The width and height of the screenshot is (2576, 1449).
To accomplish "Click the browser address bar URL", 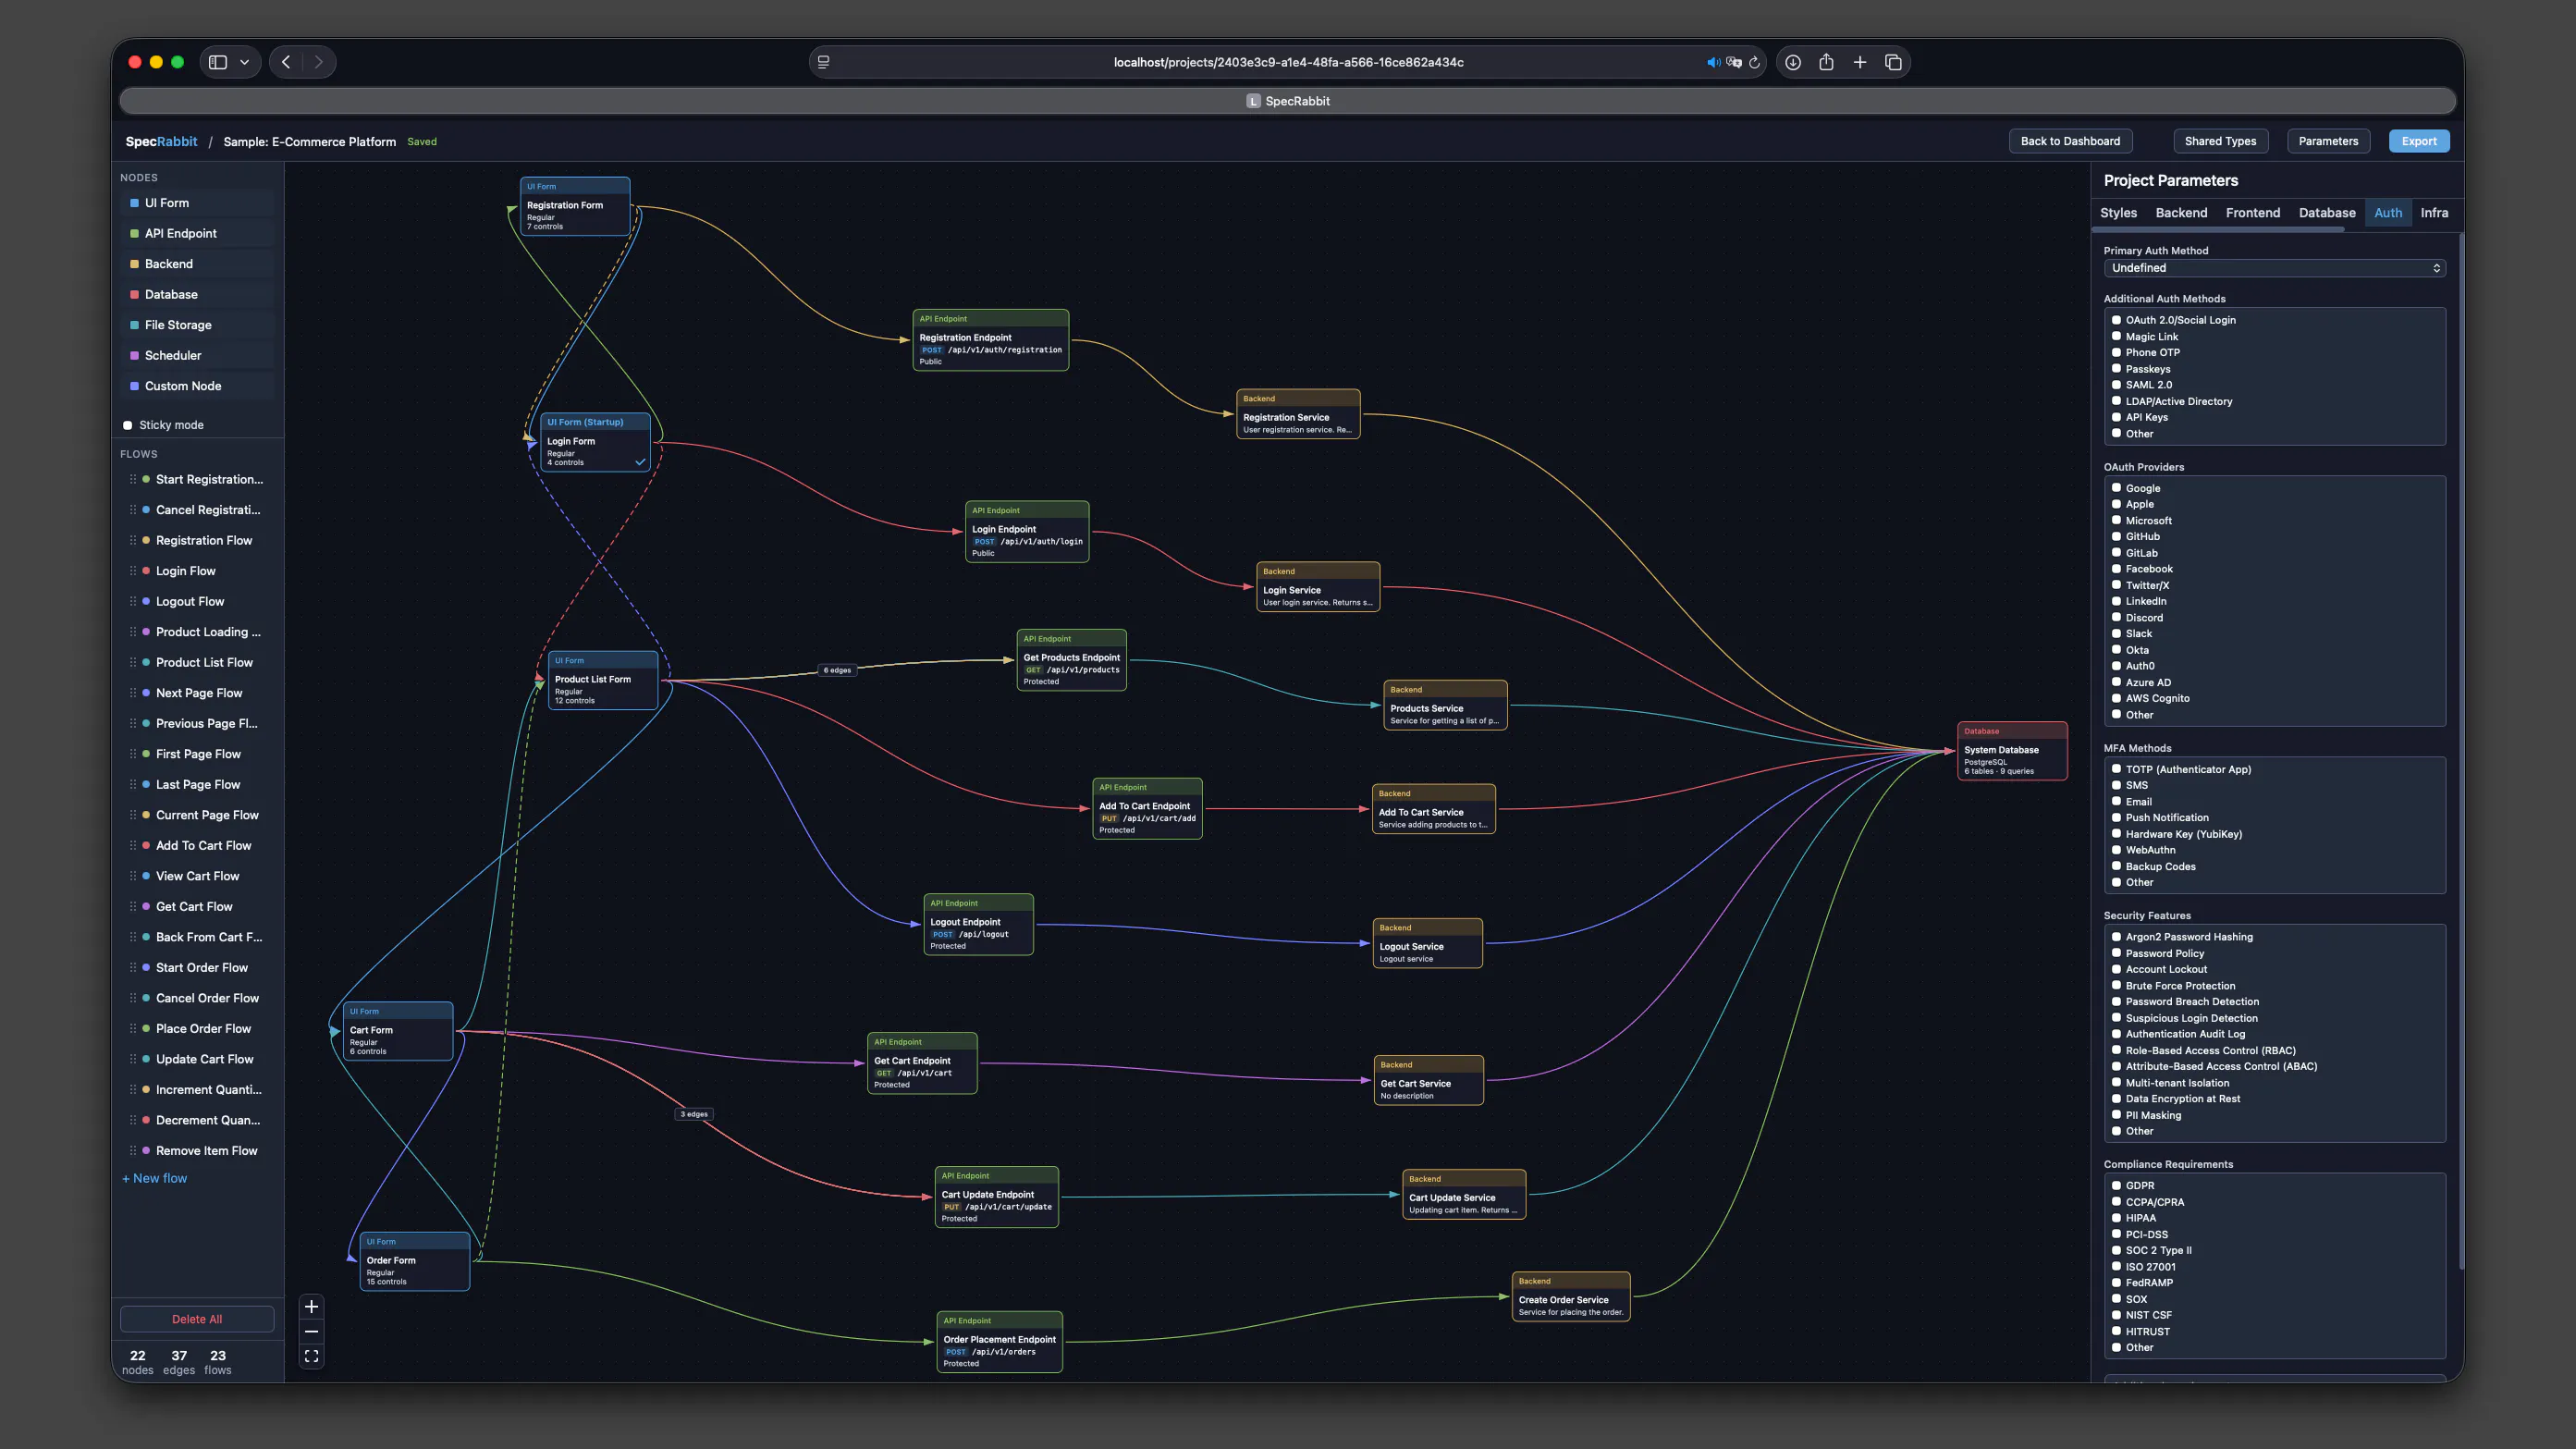I will [x=1288, y=62].
